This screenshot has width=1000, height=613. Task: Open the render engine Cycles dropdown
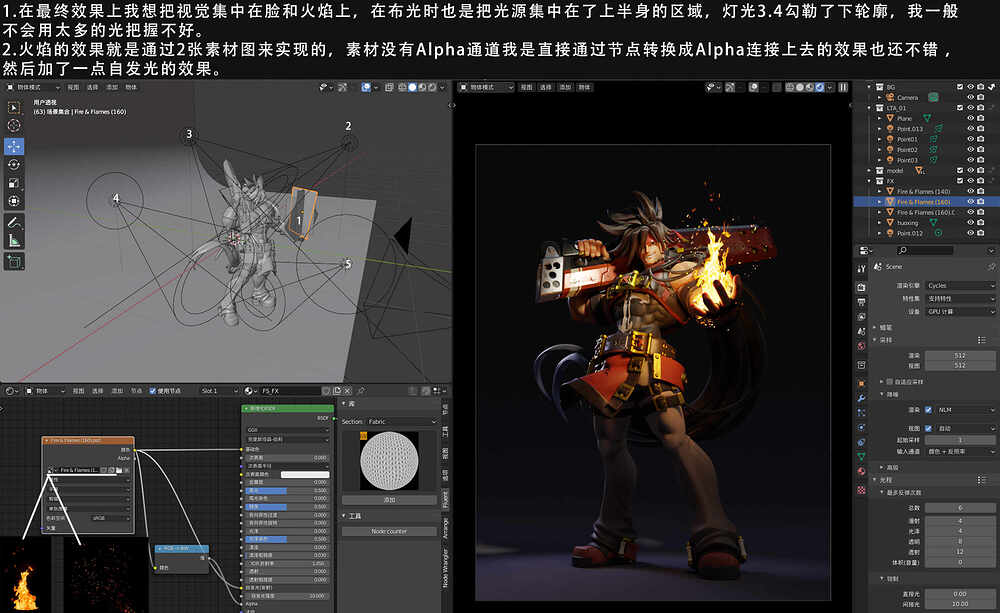click(x=960, y=285)
